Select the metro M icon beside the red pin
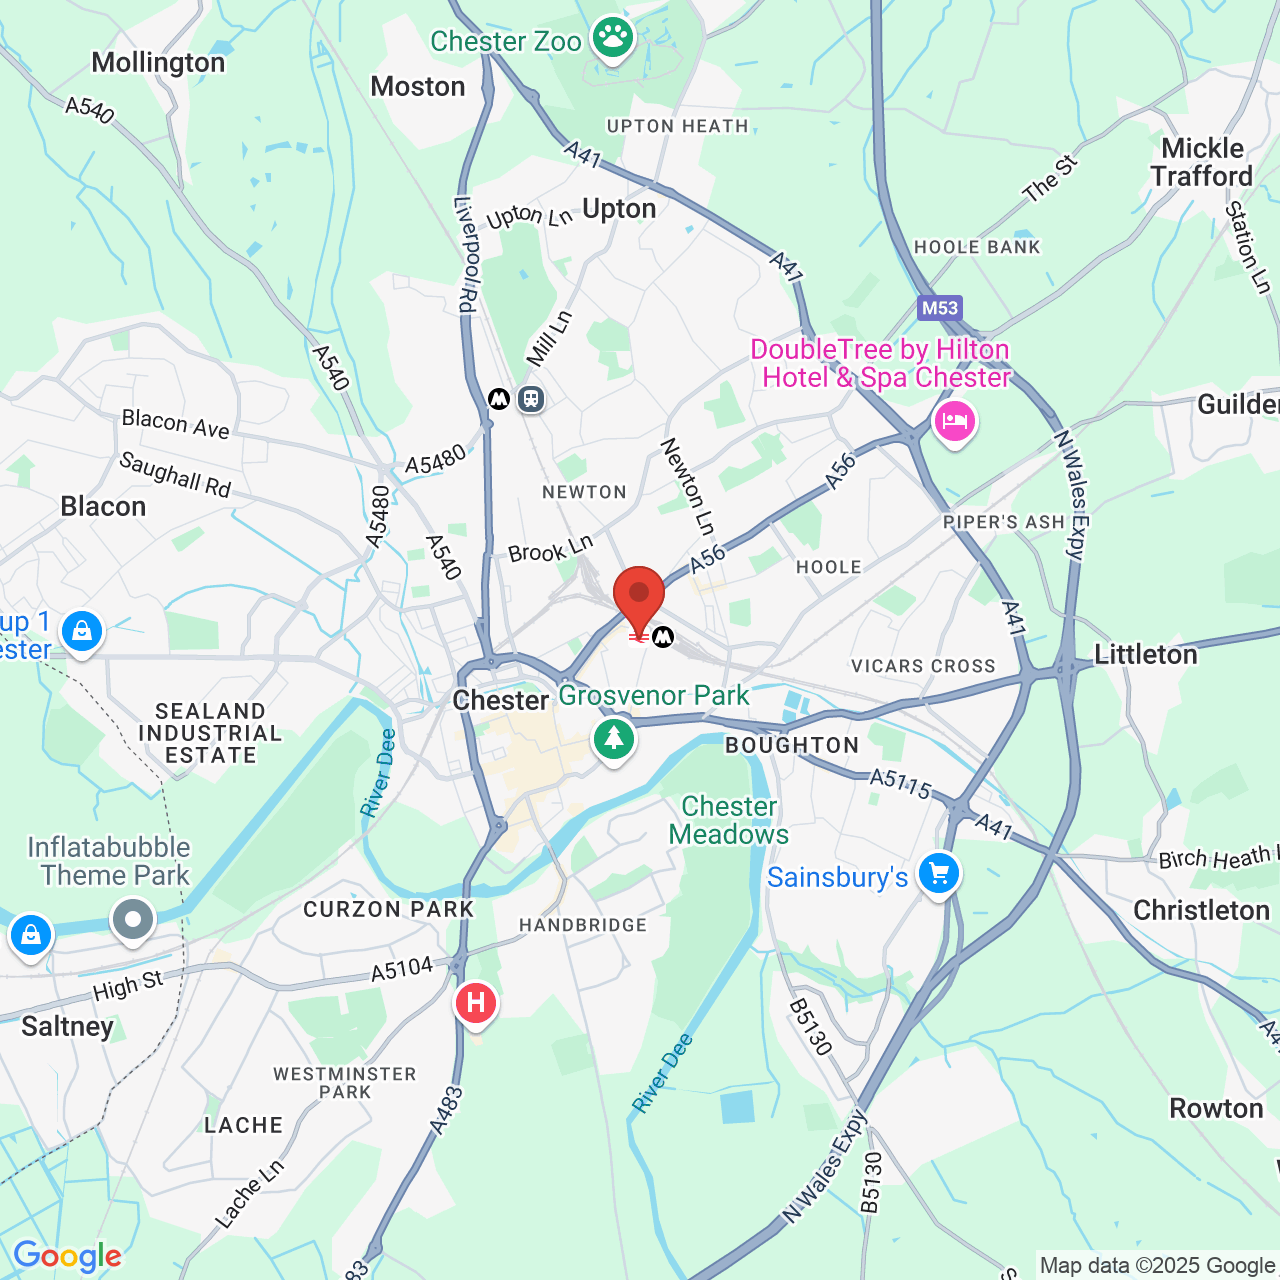This screenshot has width=1280, height=1280. 662,637
